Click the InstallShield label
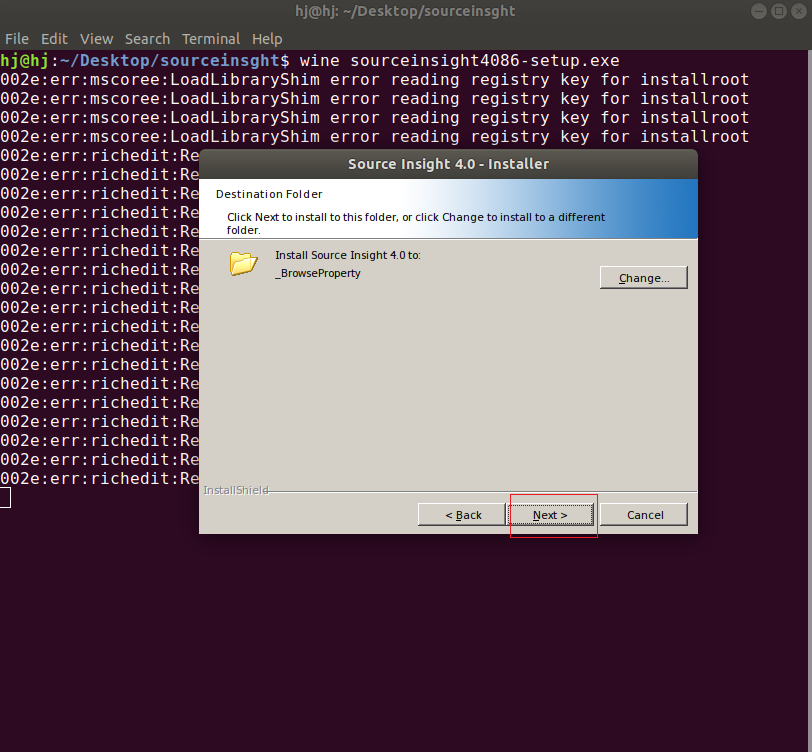The image size is (812, 752). tap(236, 490)
